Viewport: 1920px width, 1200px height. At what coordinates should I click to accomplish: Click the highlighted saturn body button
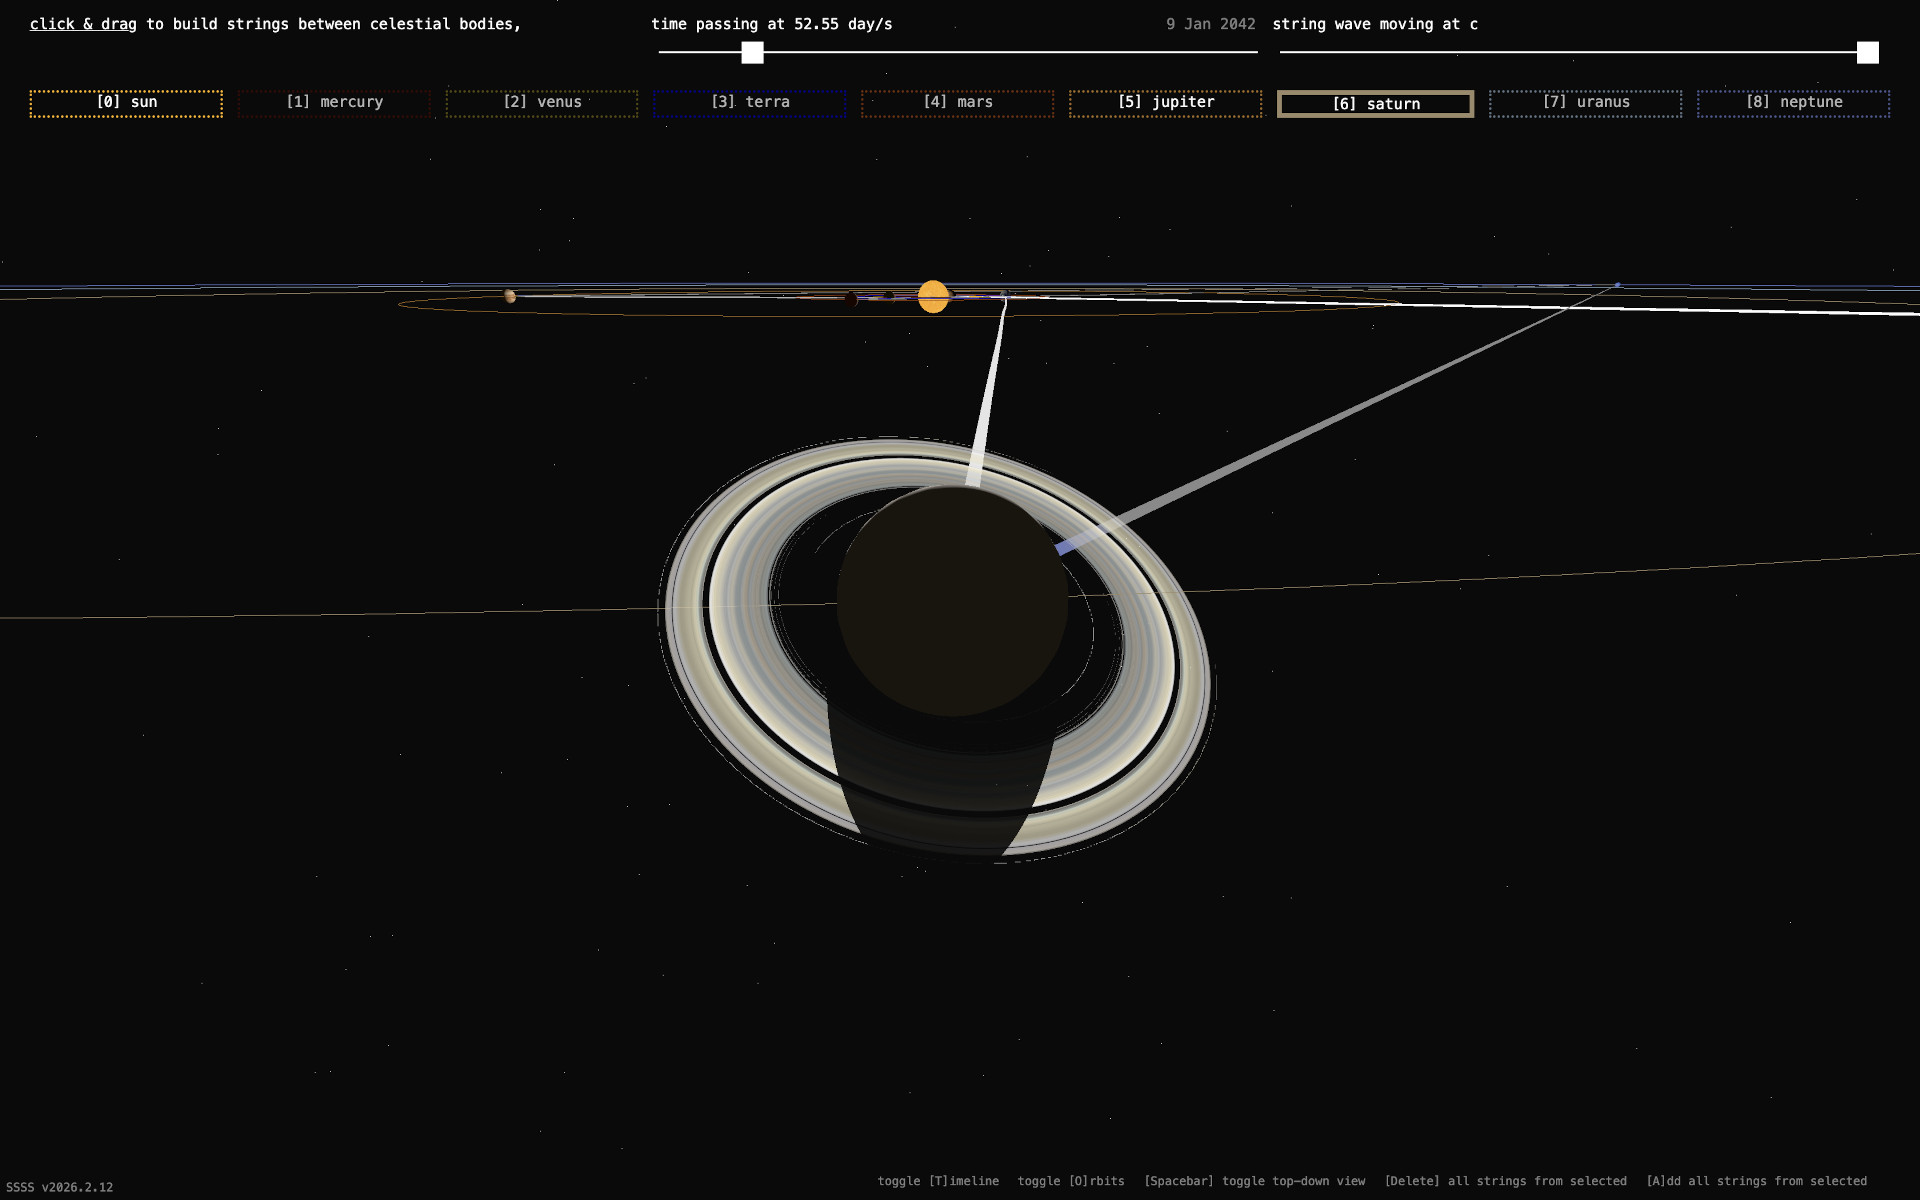(x=1375, y=104)
